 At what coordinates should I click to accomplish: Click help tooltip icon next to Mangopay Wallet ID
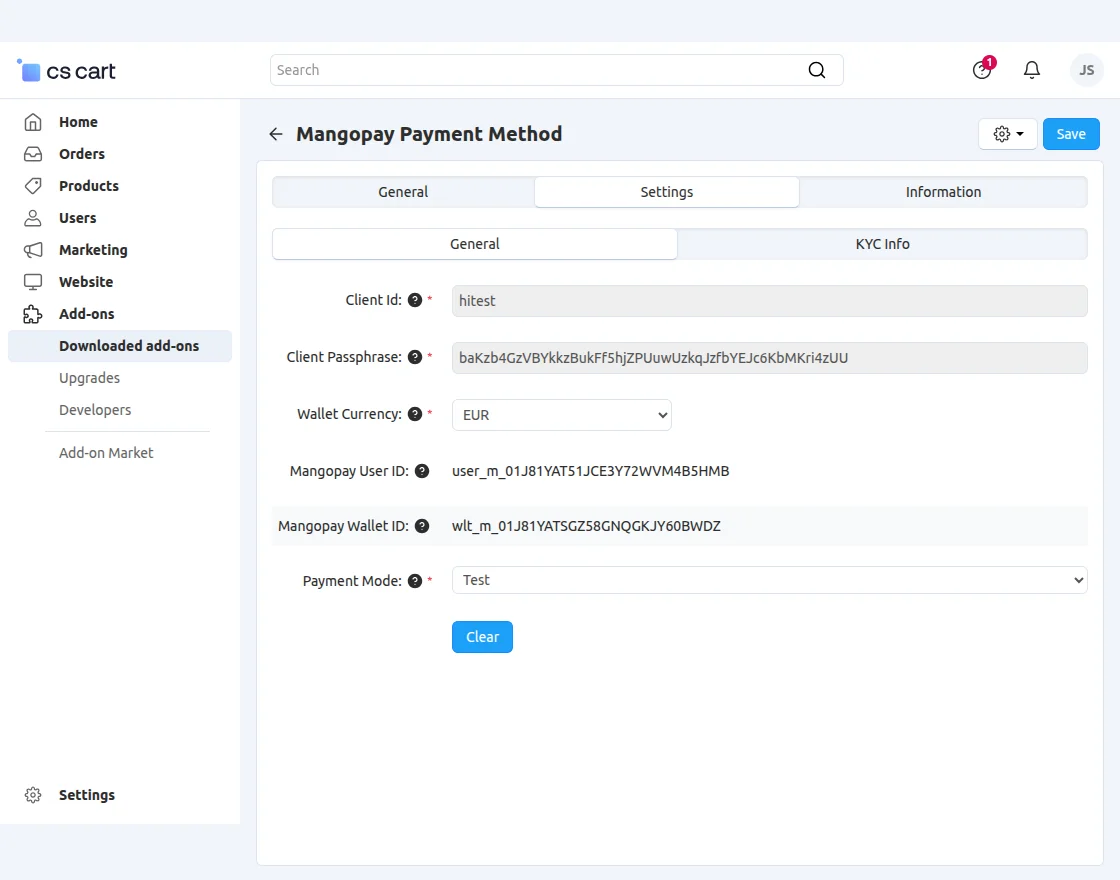pyautogui.click(x=422, y=526)
